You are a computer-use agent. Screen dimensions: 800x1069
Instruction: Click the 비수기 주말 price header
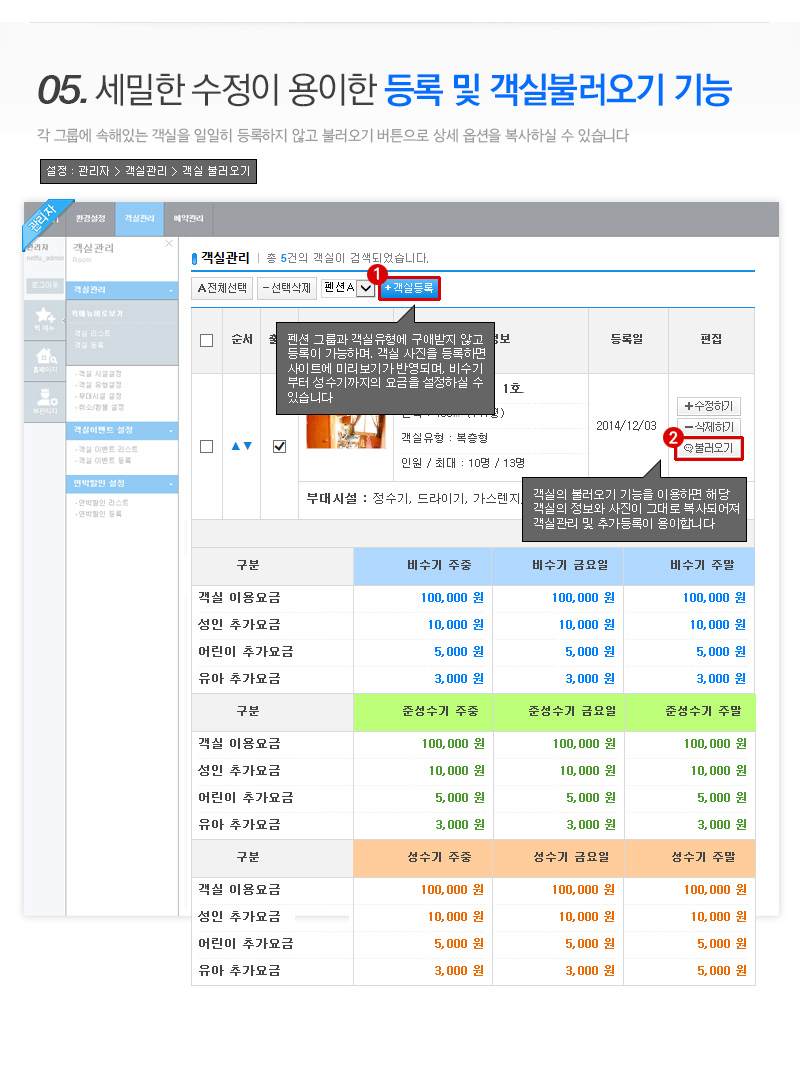click(x=689, y=566)
